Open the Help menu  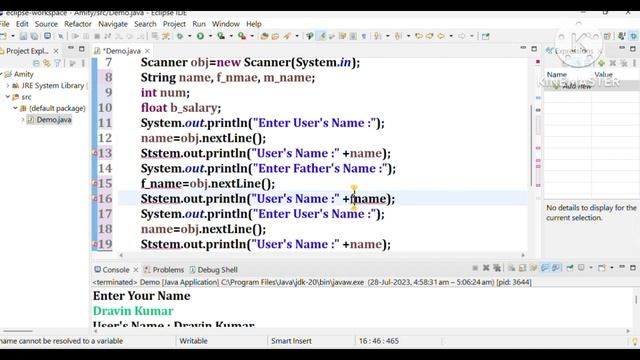tap(253, 24)
